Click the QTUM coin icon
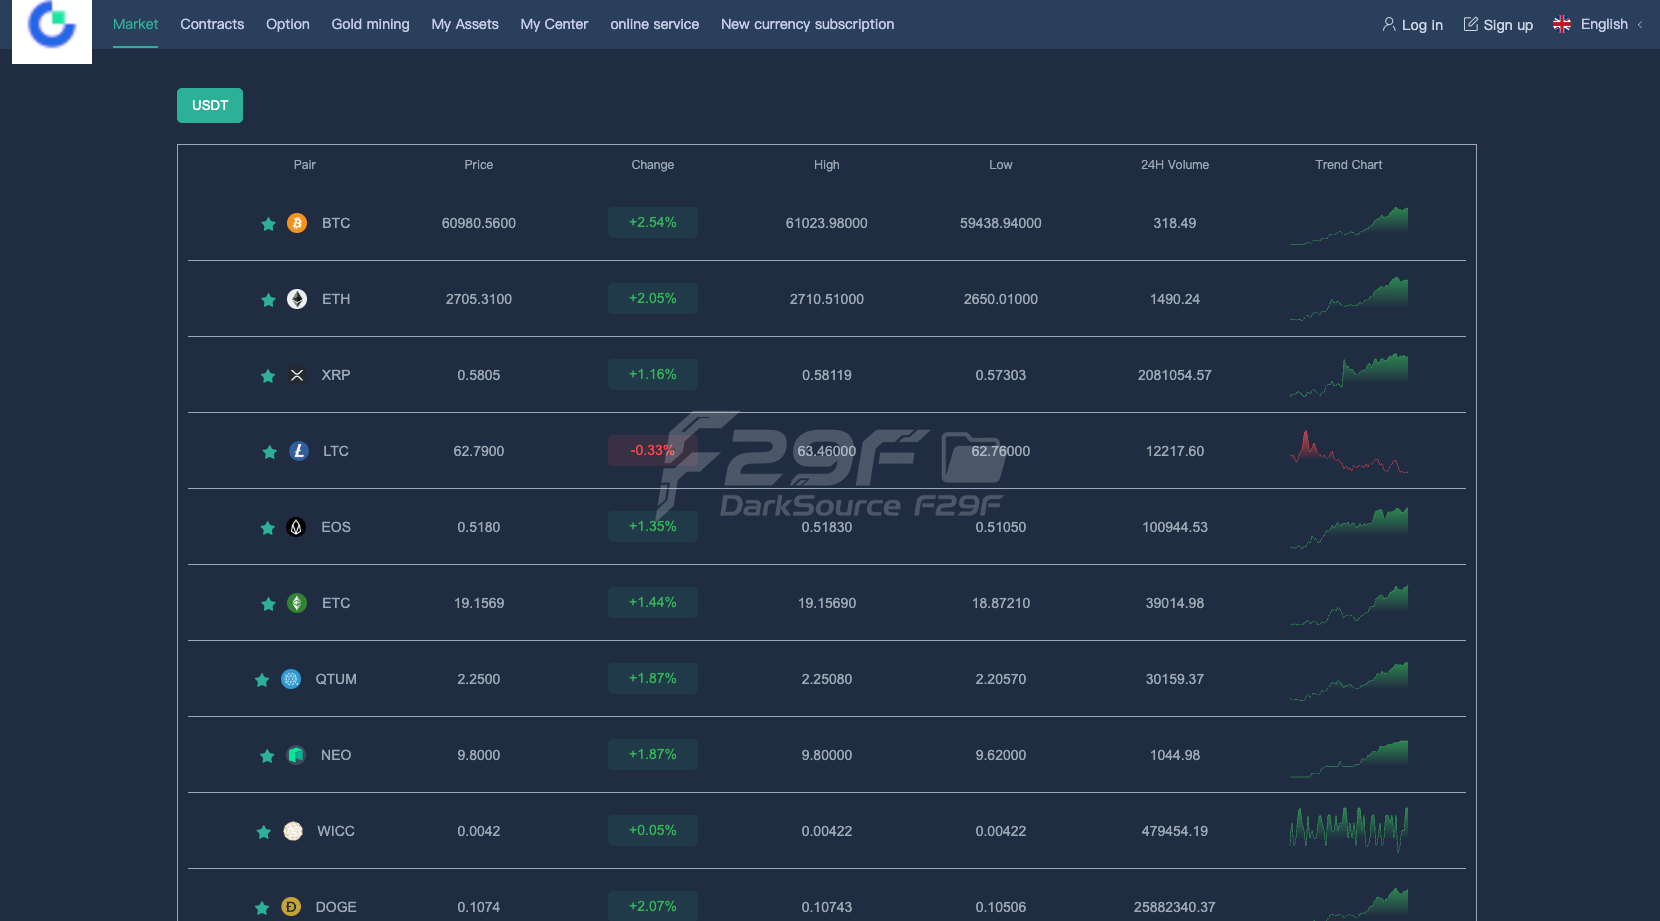The width and height of the screenshot is (1660, 921). [291, 679]
